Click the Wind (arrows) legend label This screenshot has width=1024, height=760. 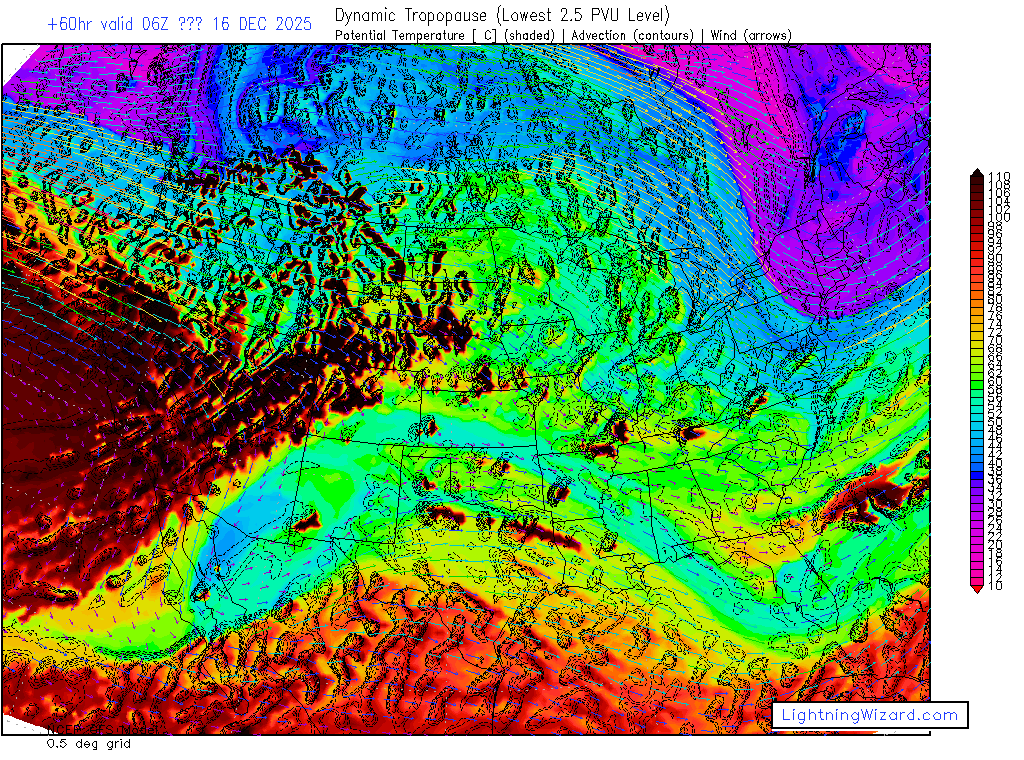tap(750, 35)
